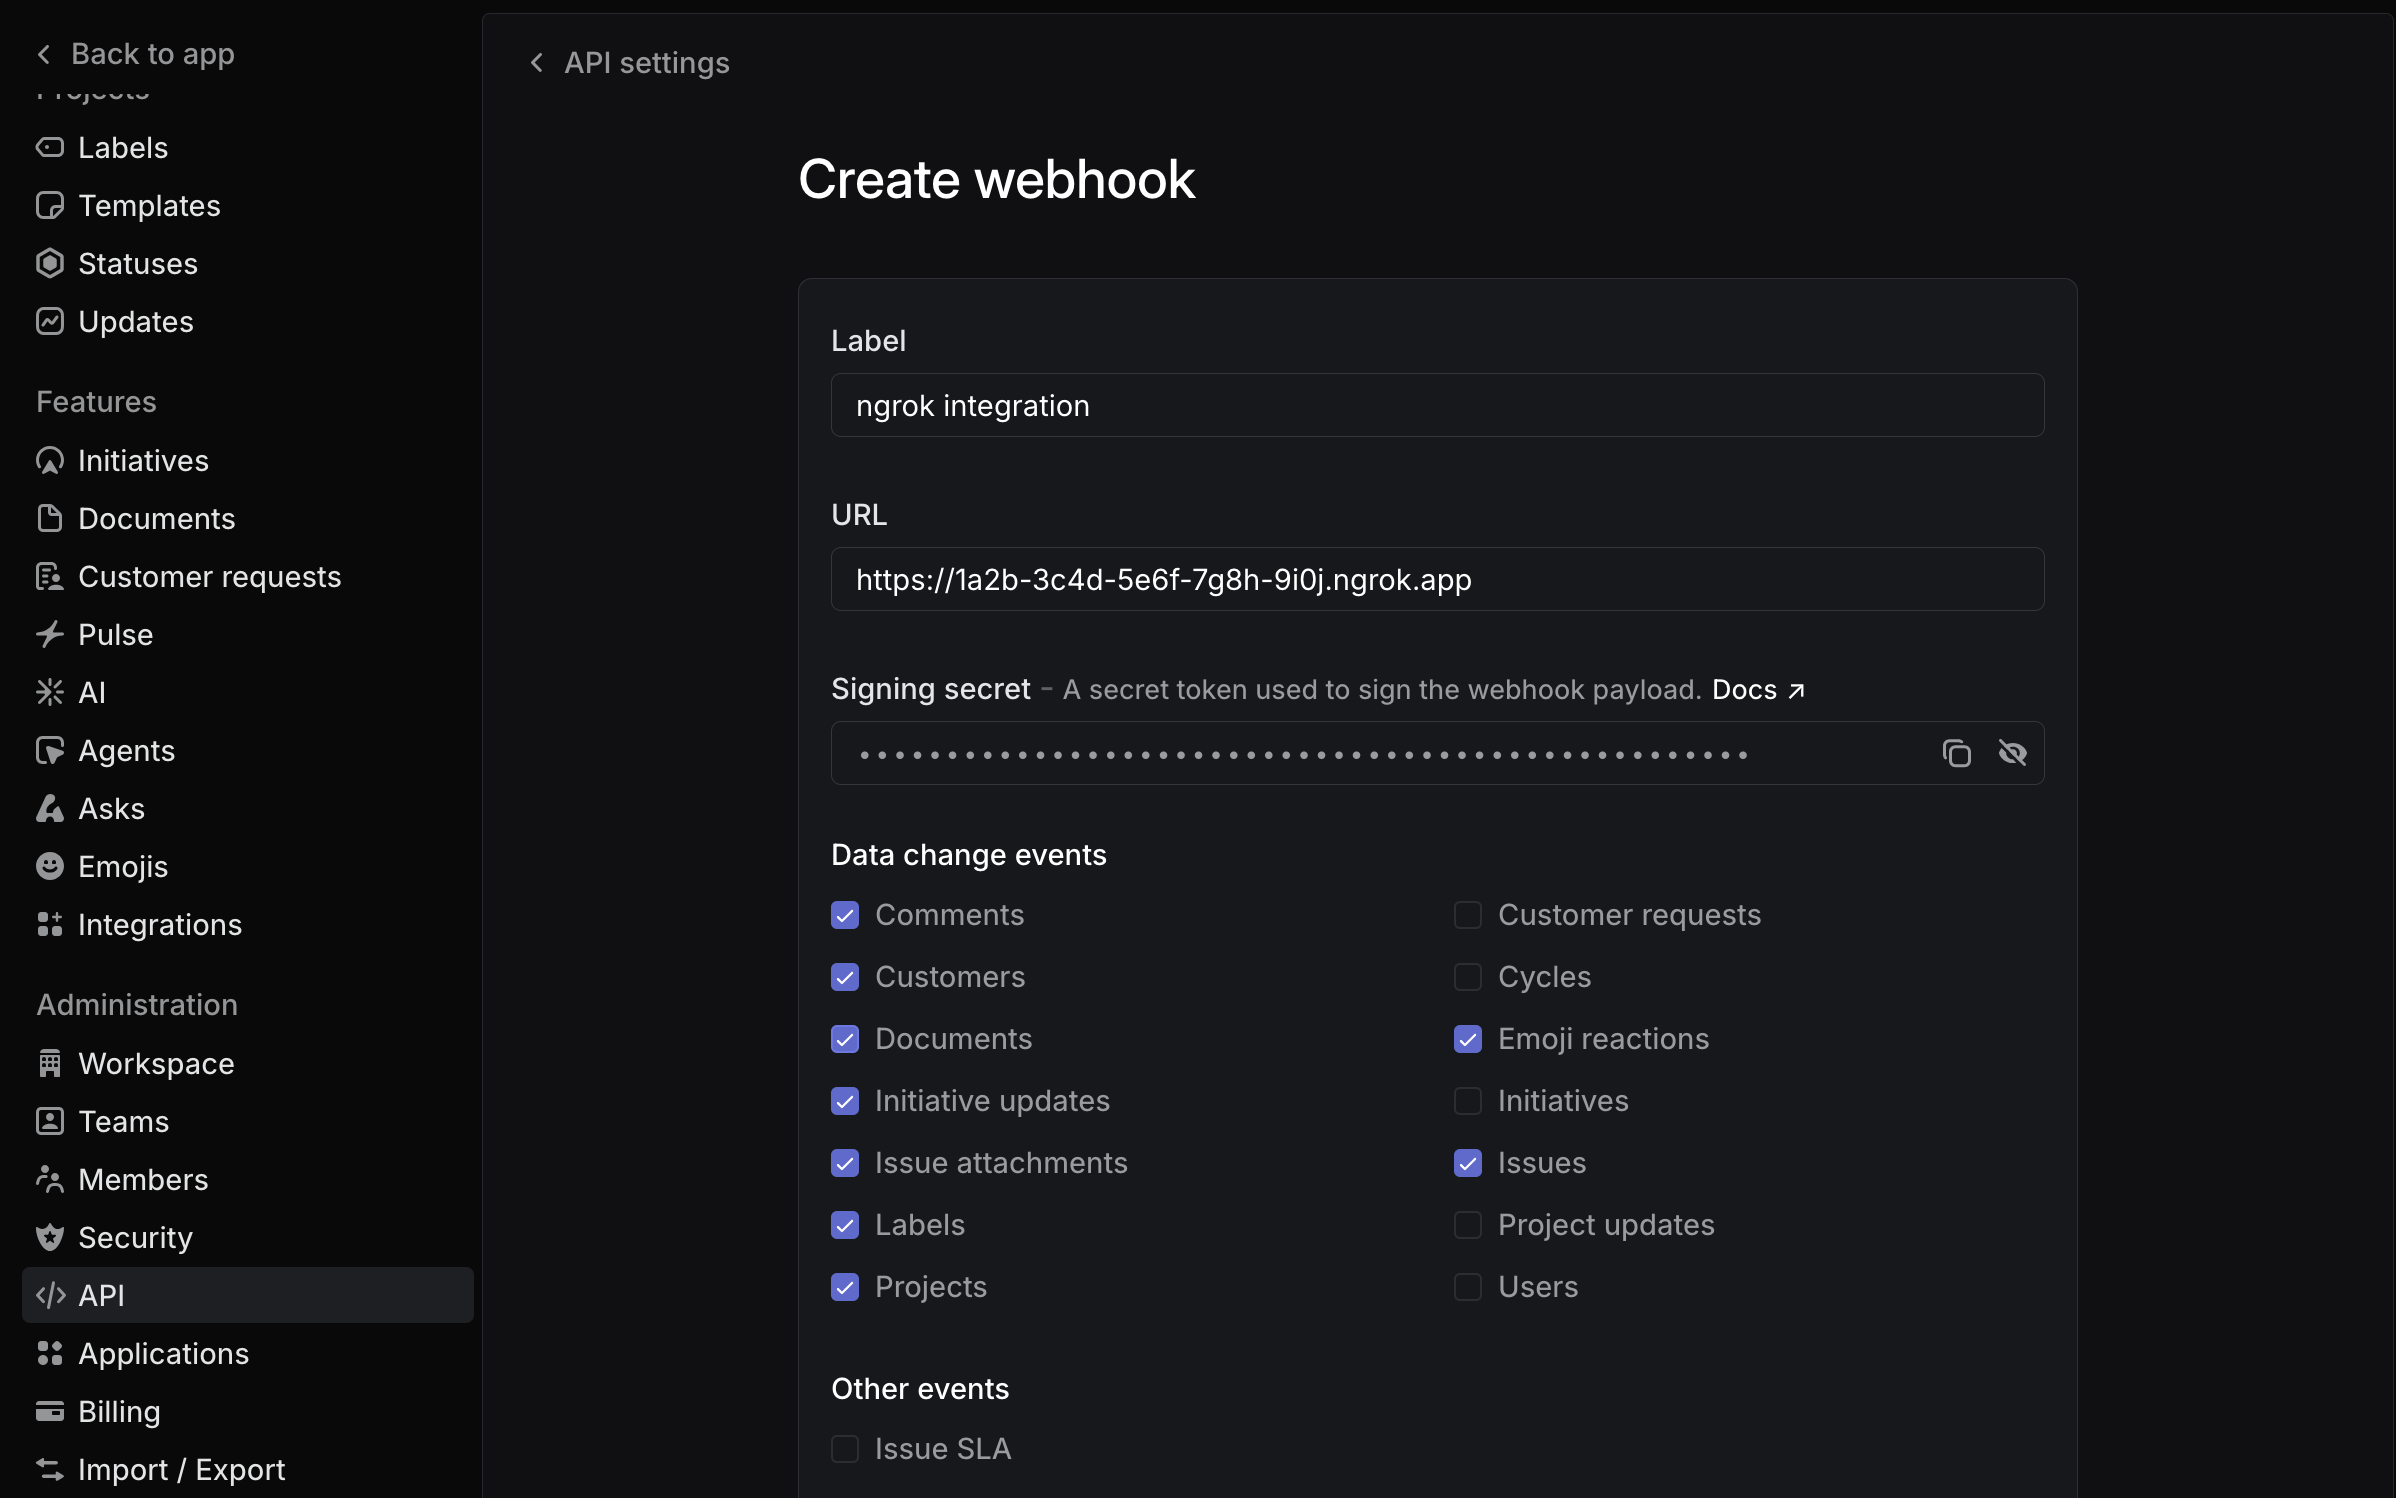2396x1498 pixels.
Task: Open the Emojis settings
Action: pyautogui.click(x=123, y=867)
